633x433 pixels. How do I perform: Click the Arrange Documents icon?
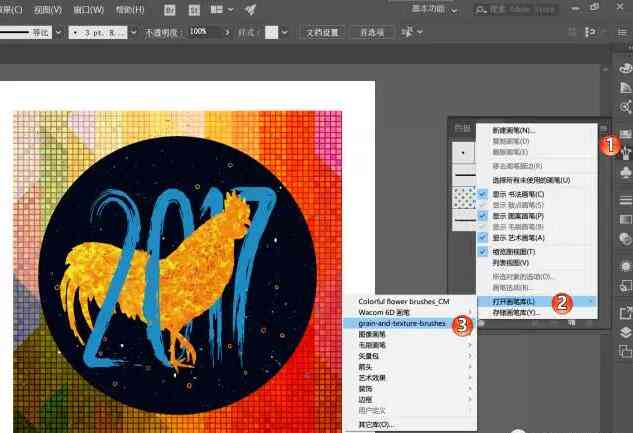coord(217,10)
